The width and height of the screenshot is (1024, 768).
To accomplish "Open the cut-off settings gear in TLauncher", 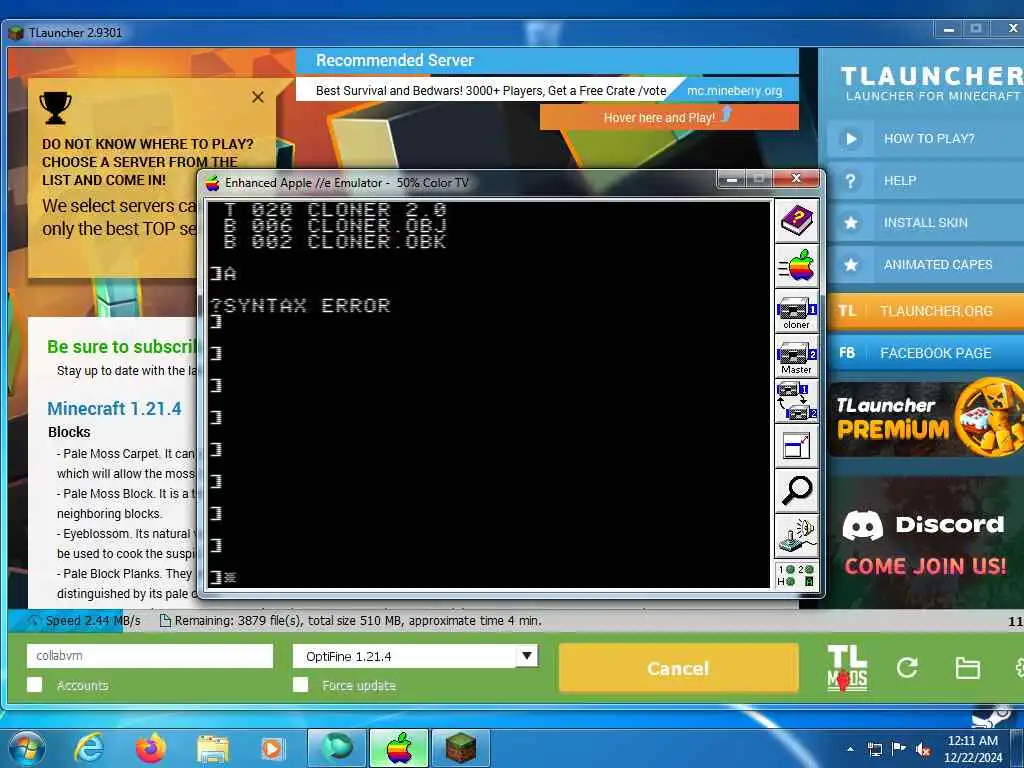I will point(1019,668).
